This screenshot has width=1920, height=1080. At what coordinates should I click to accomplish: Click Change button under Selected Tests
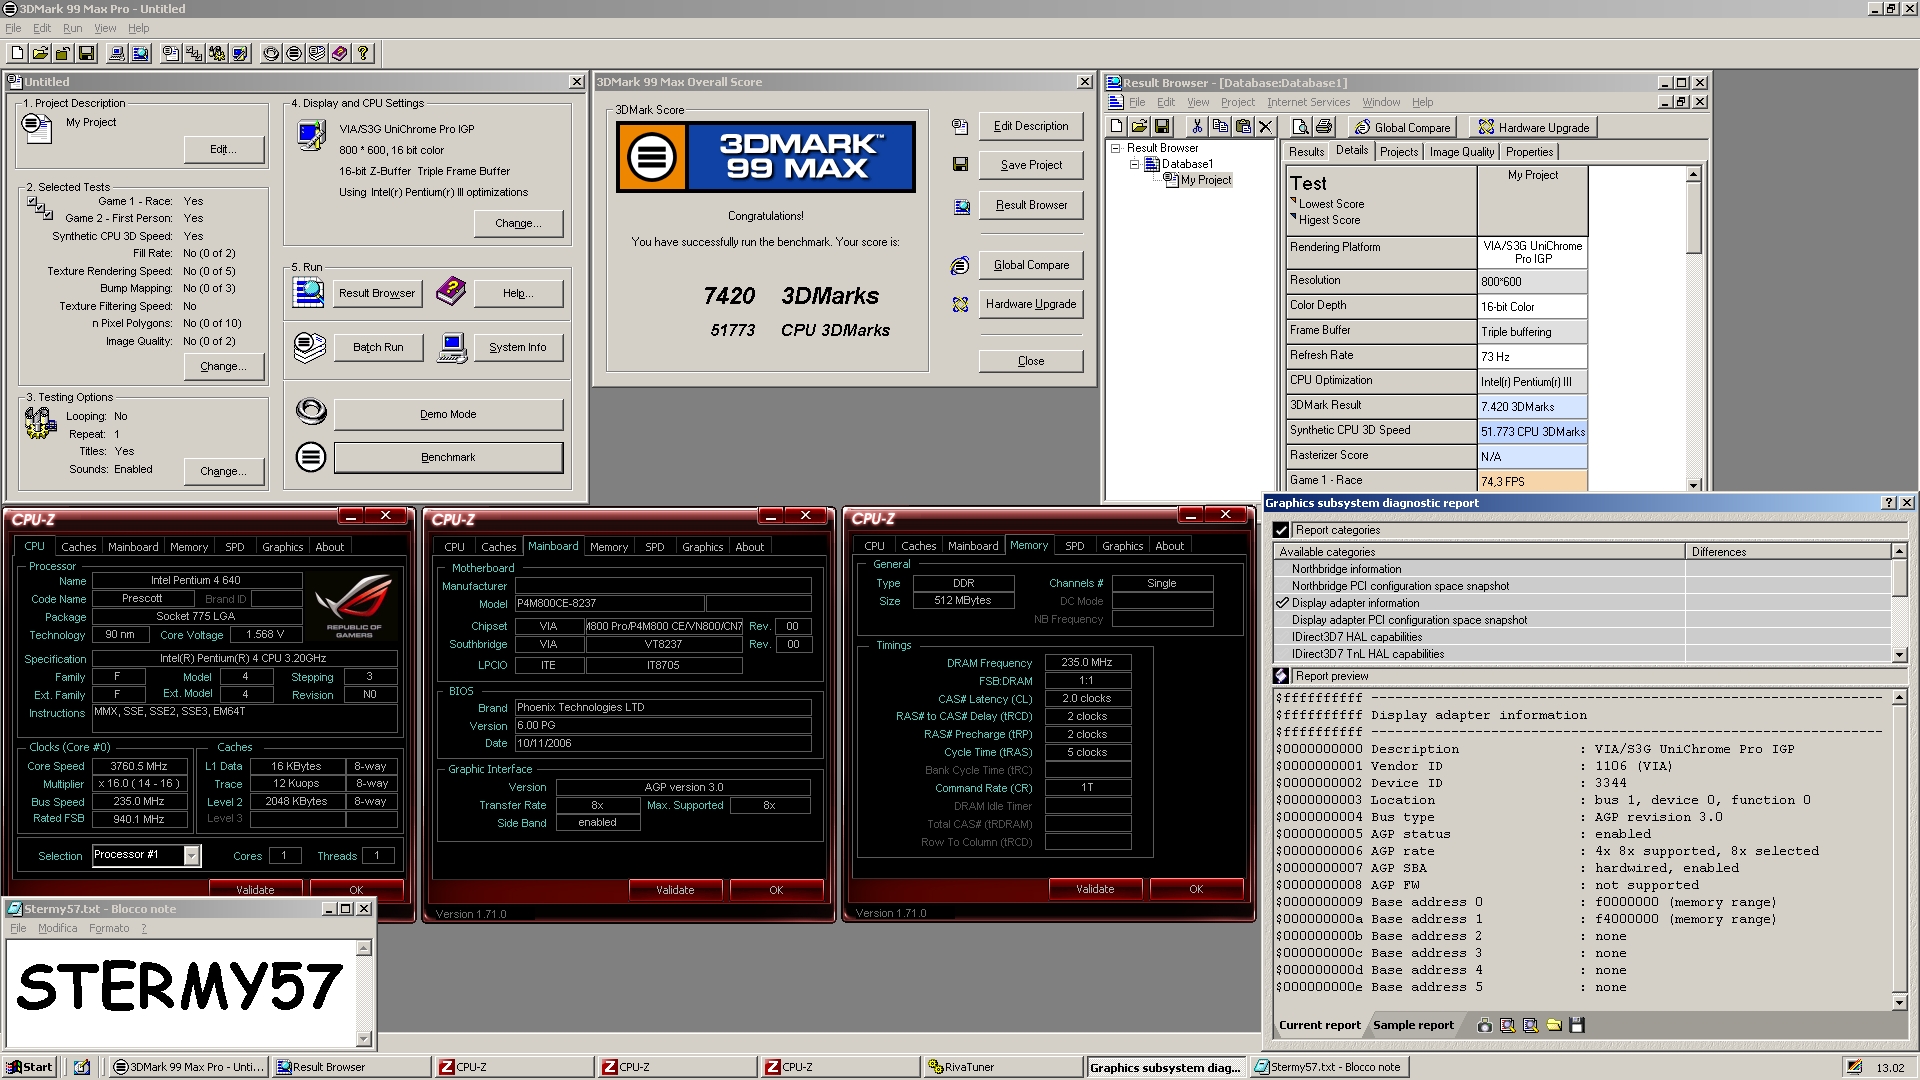click(x=223, y=366)
